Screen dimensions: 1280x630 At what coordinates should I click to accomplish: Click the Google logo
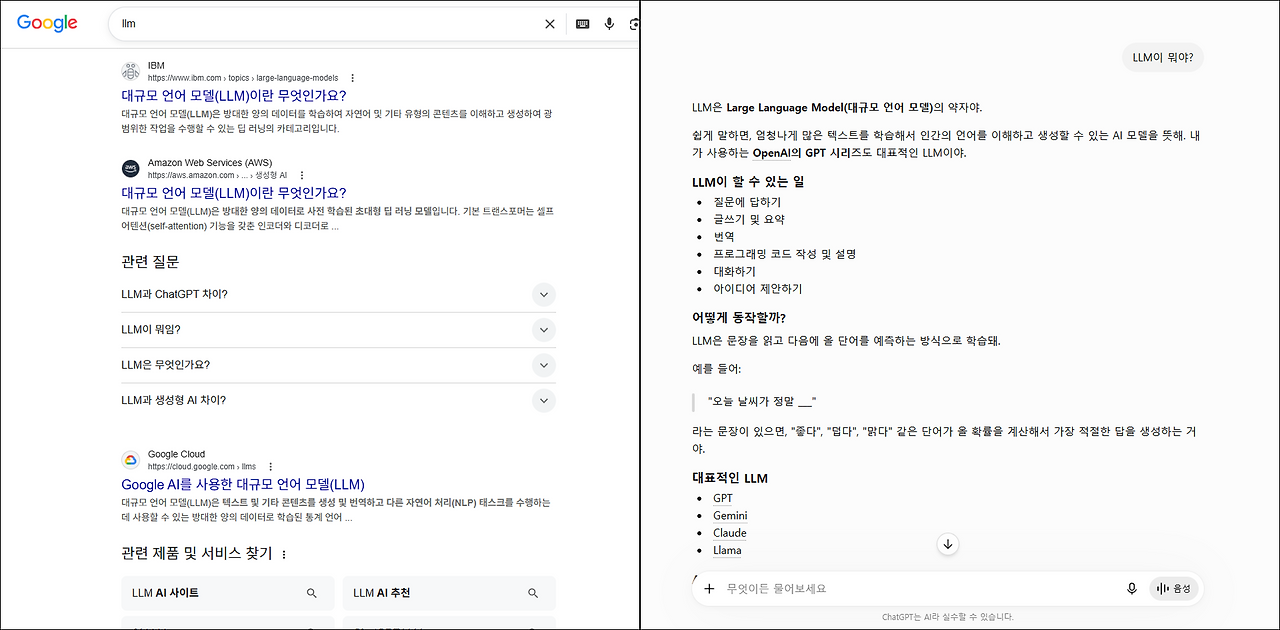tap(47, 23)
